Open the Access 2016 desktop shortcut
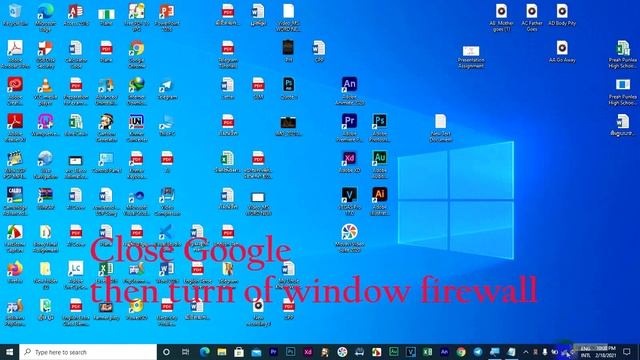Viewport: 640px width, 360px height. (76, 16)
